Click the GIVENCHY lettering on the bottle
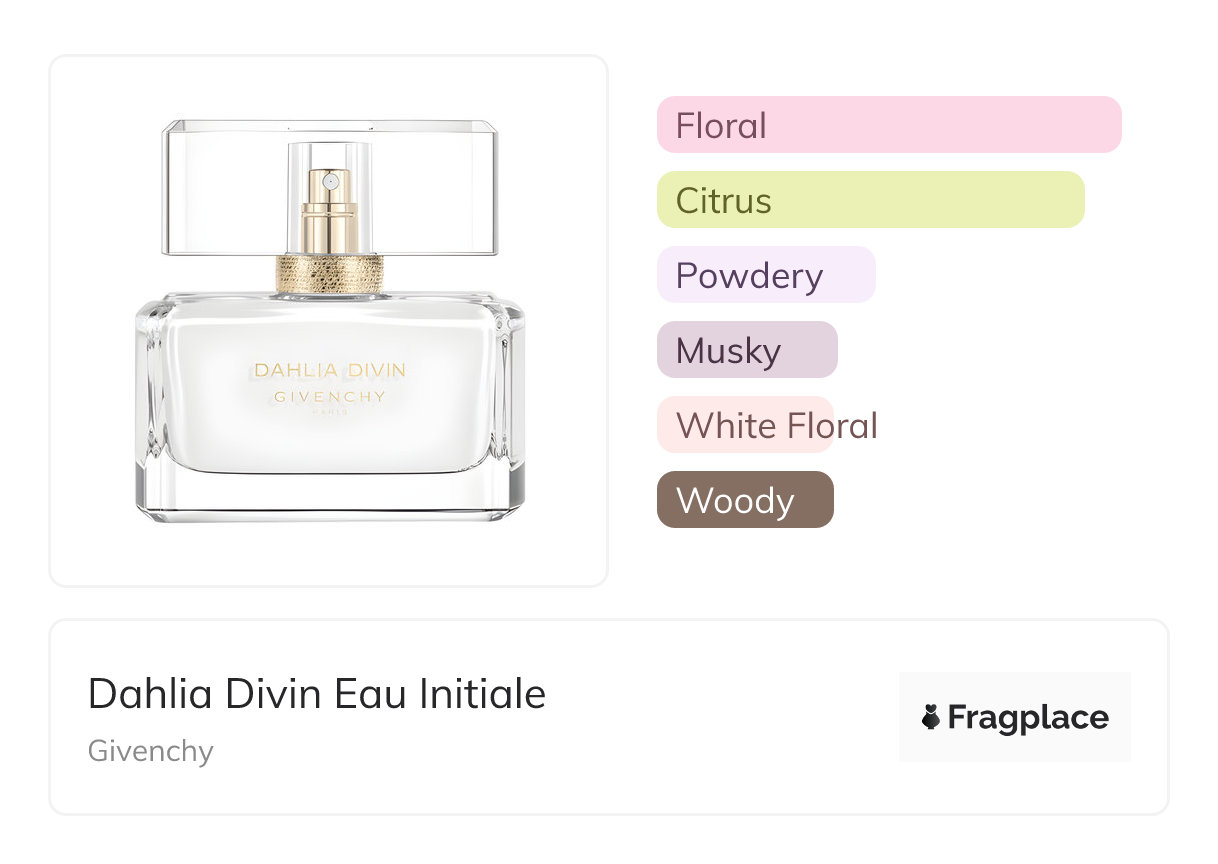 coord(329,396)
